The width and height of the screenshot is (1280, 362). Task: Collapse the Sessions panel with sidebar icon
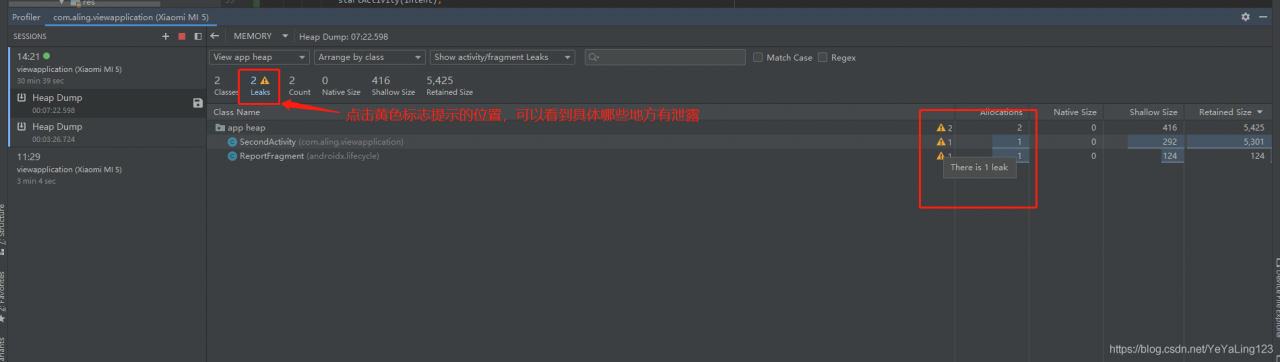point(198,36)
